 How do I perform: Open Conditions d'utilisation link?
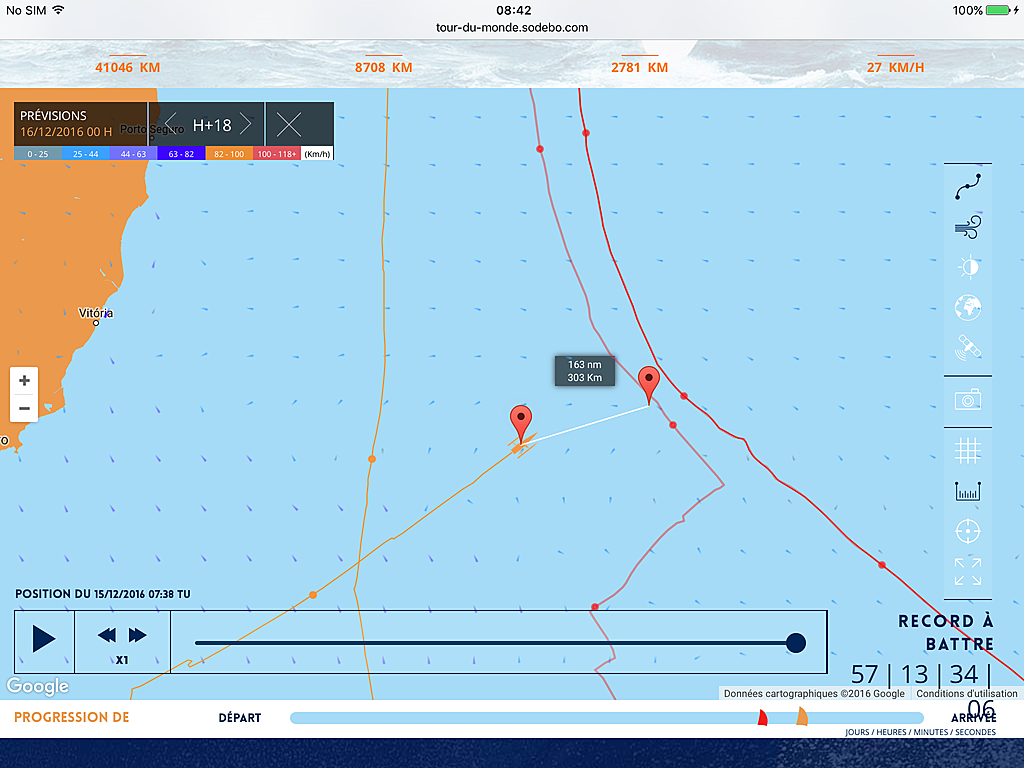tap(967, 694)
